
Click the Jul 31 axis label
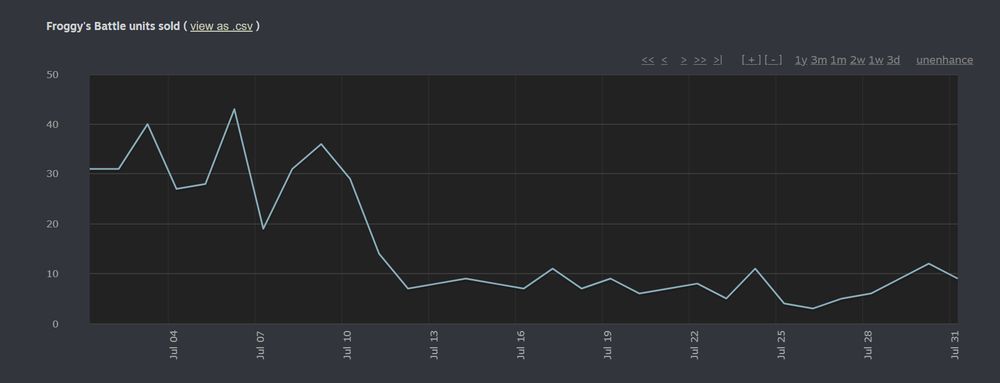tap(955, 344)
